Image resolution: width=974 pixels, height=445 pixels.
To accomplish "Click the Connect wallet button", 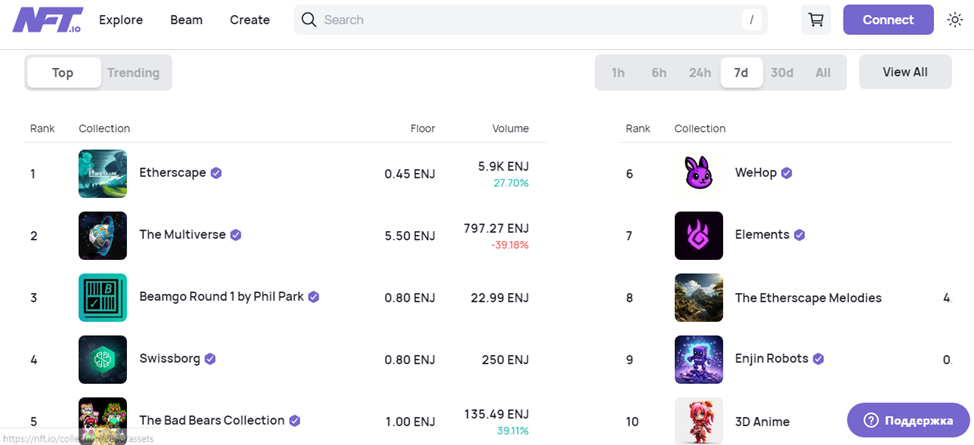I will pos(888,20).
